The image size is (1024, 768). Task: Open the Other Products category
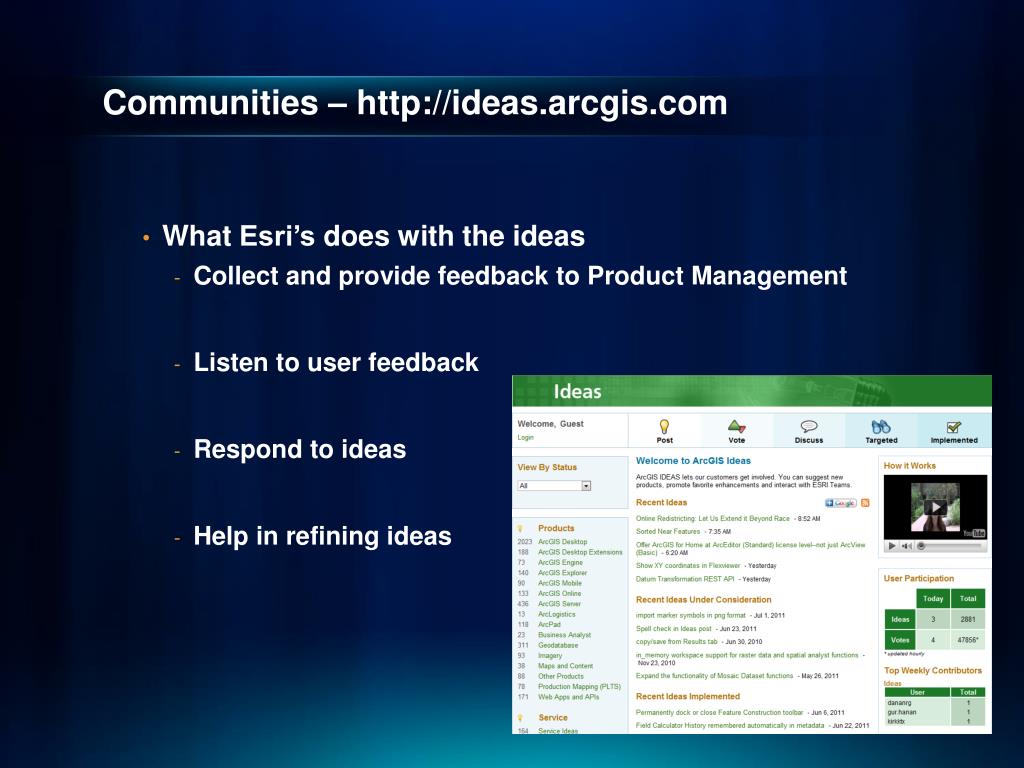pos(560,676)
